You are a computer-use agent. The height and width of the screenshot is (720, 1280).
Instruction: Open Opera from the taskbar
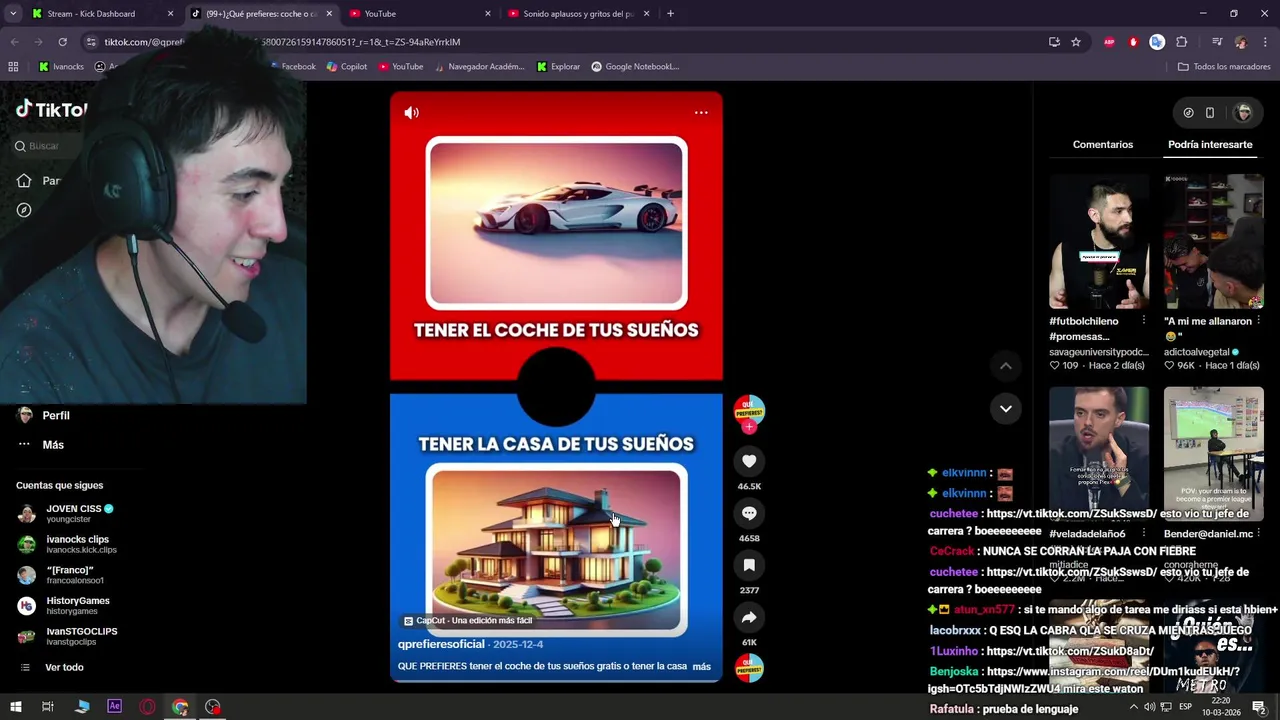coord(147,707)
